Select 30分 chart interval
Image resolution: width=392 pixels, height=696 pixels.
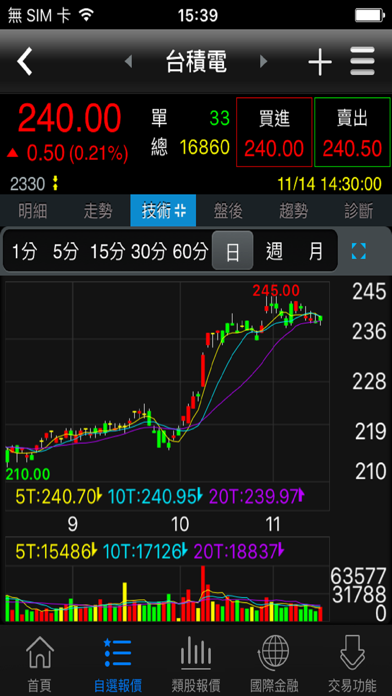tap(148, 251)
